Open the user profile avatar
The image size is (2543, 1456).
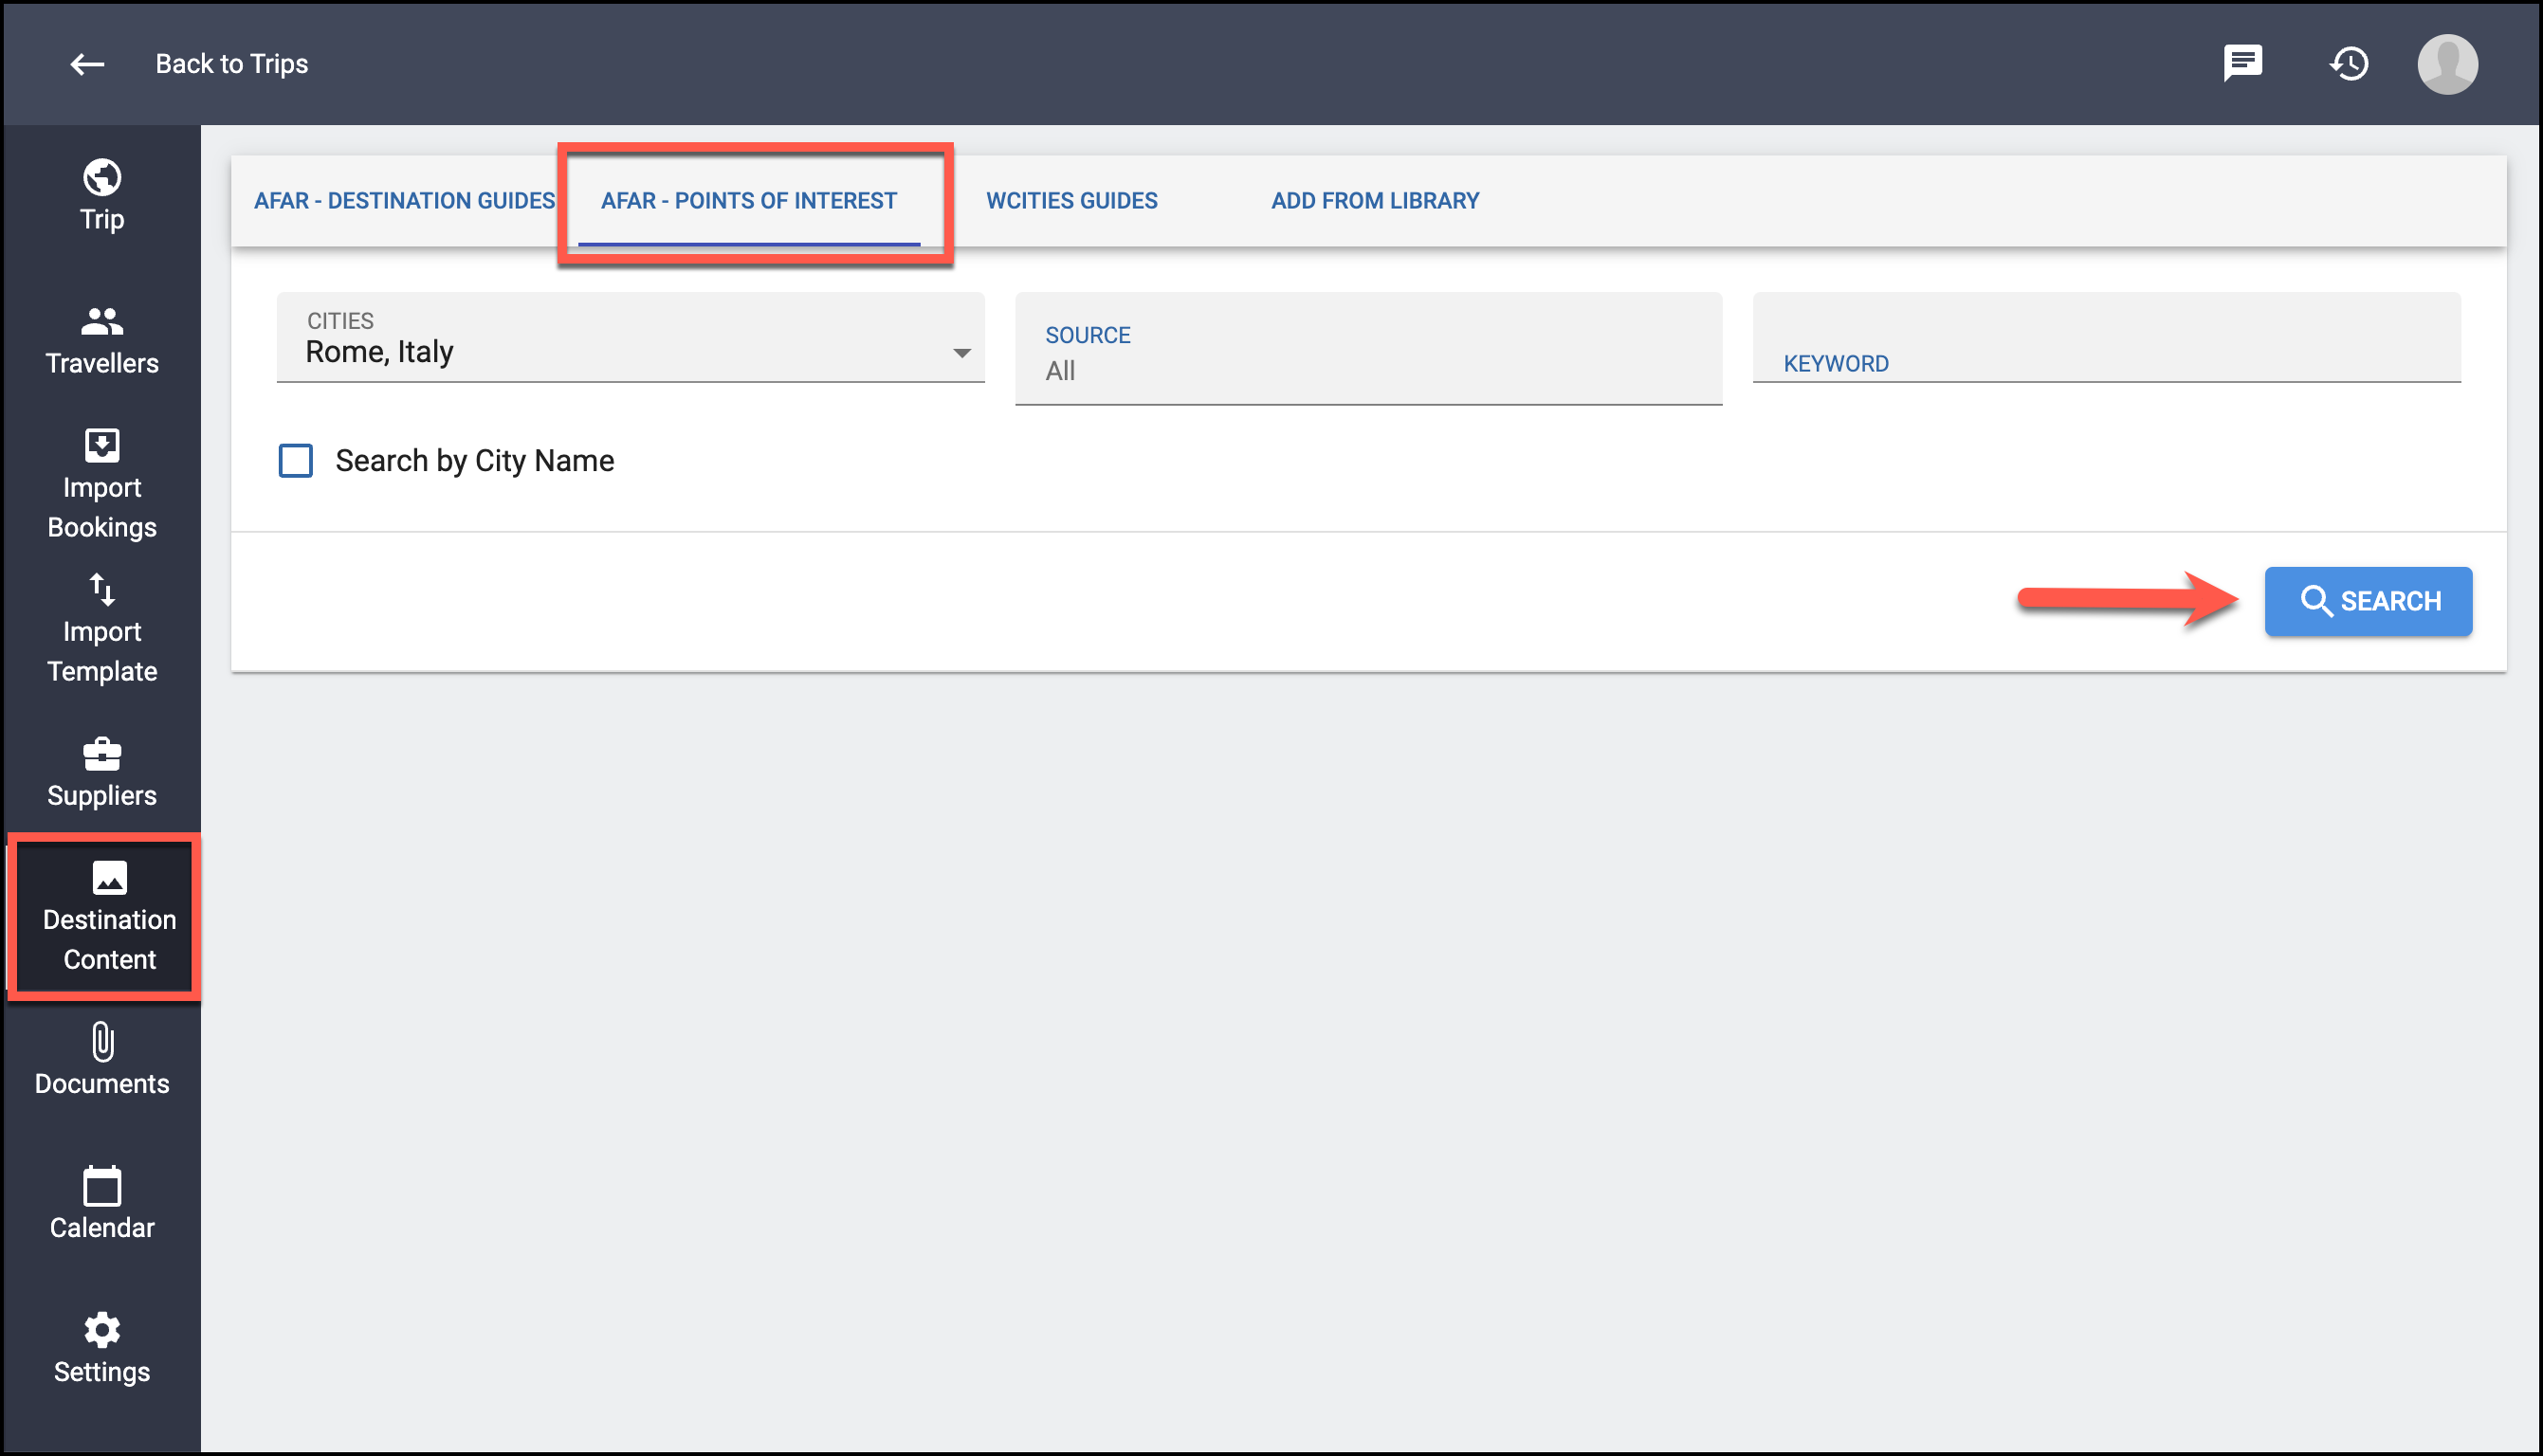[2446, 64]
